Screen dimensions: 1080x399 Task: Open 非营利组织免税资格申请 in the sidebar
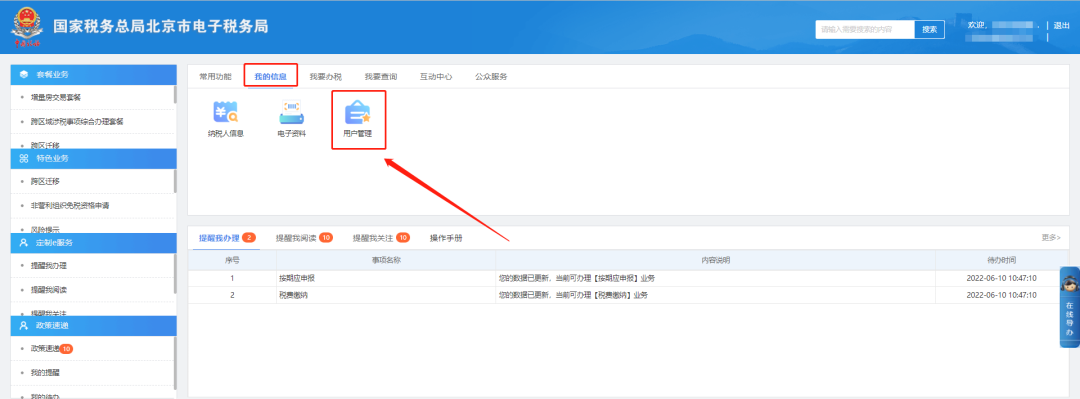[x=70, y=205]
